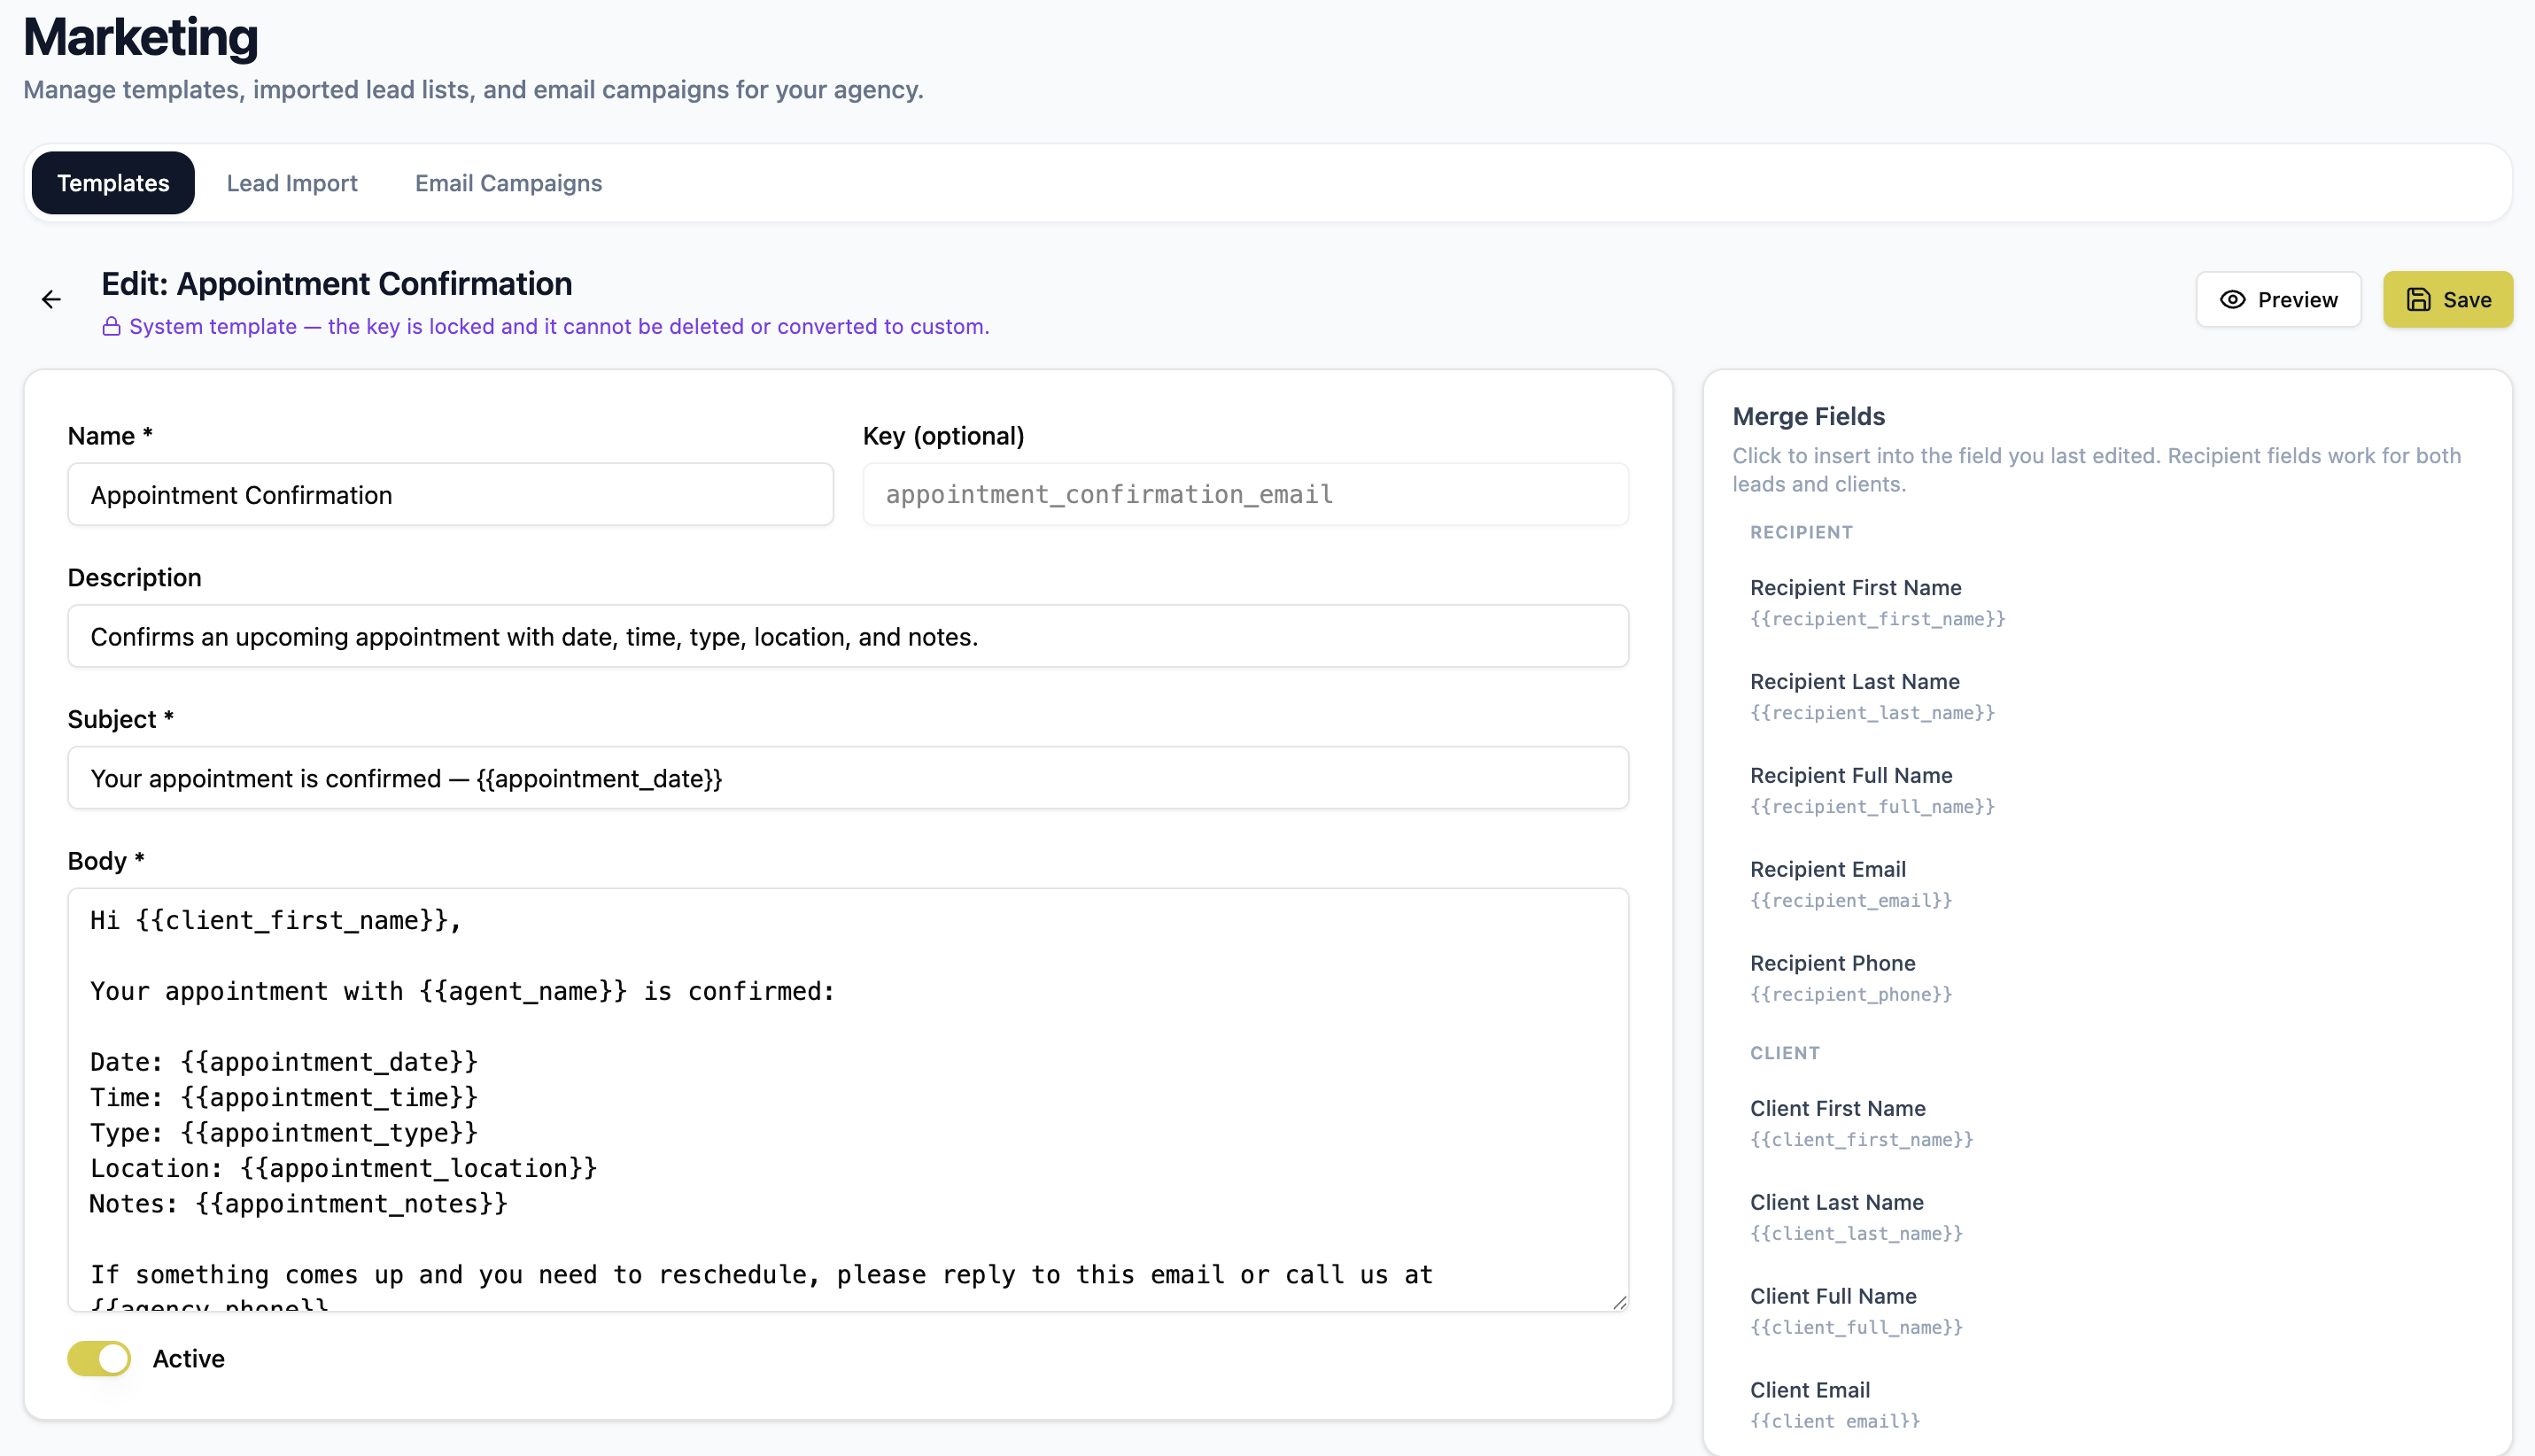Image resolution: width=2535 pixels, height=1456 pixels.
Task: Click the Subject field label
Action: pyautogui.click(x=121, y=719)
